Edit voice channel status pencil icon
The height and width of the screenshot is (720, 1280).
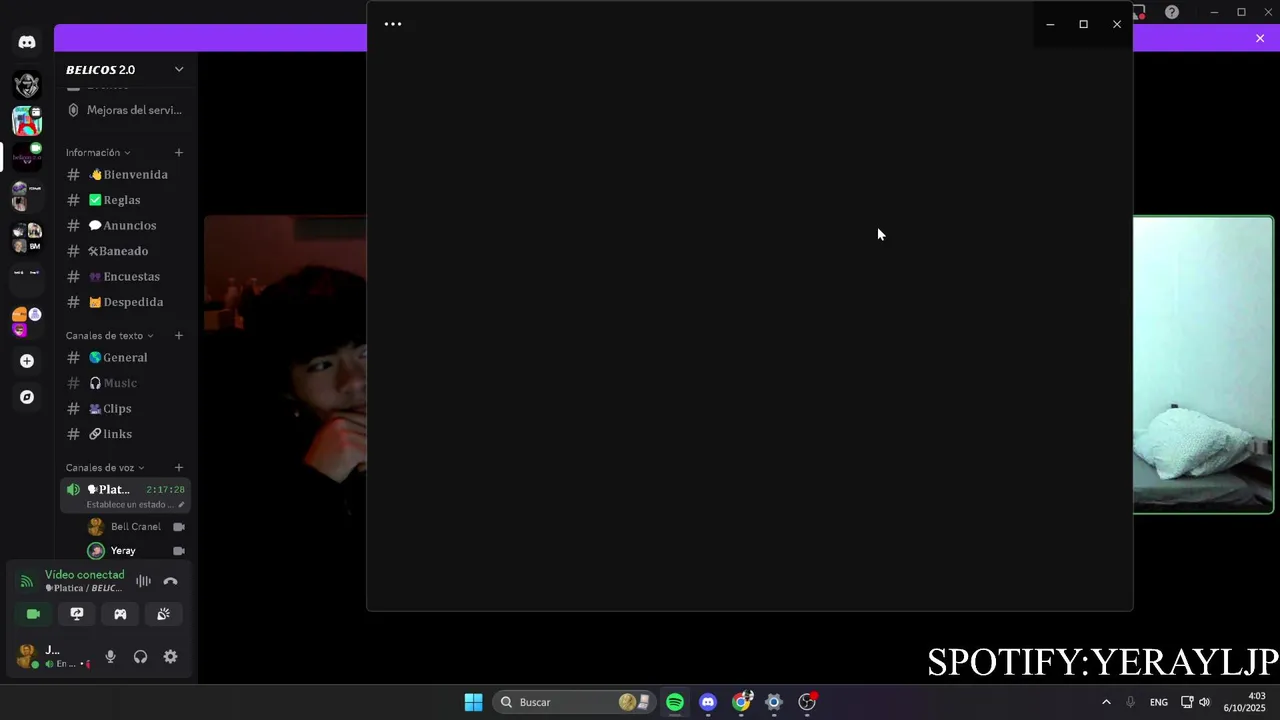pos(181,505)
